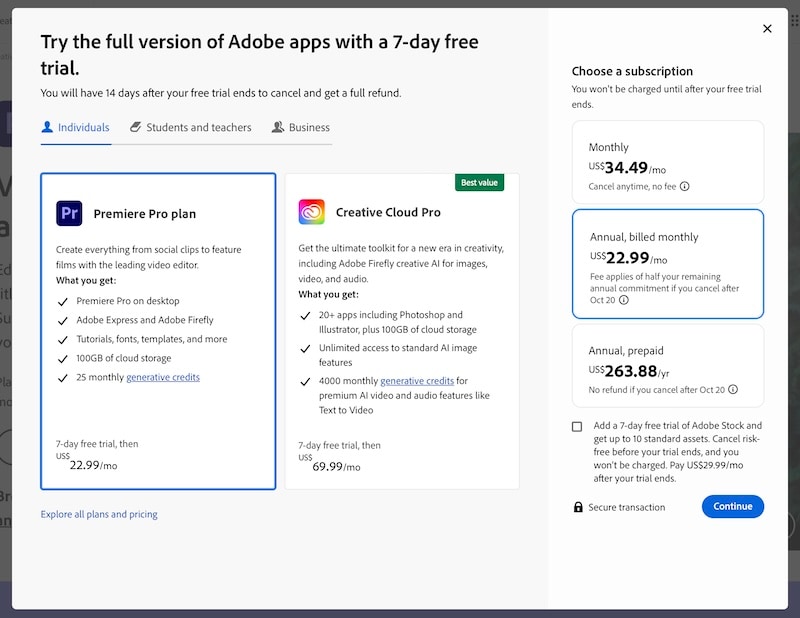Click the Secure transaction lock icon
The width and height of the screenshot is (800, 618).
coord(578,507)
